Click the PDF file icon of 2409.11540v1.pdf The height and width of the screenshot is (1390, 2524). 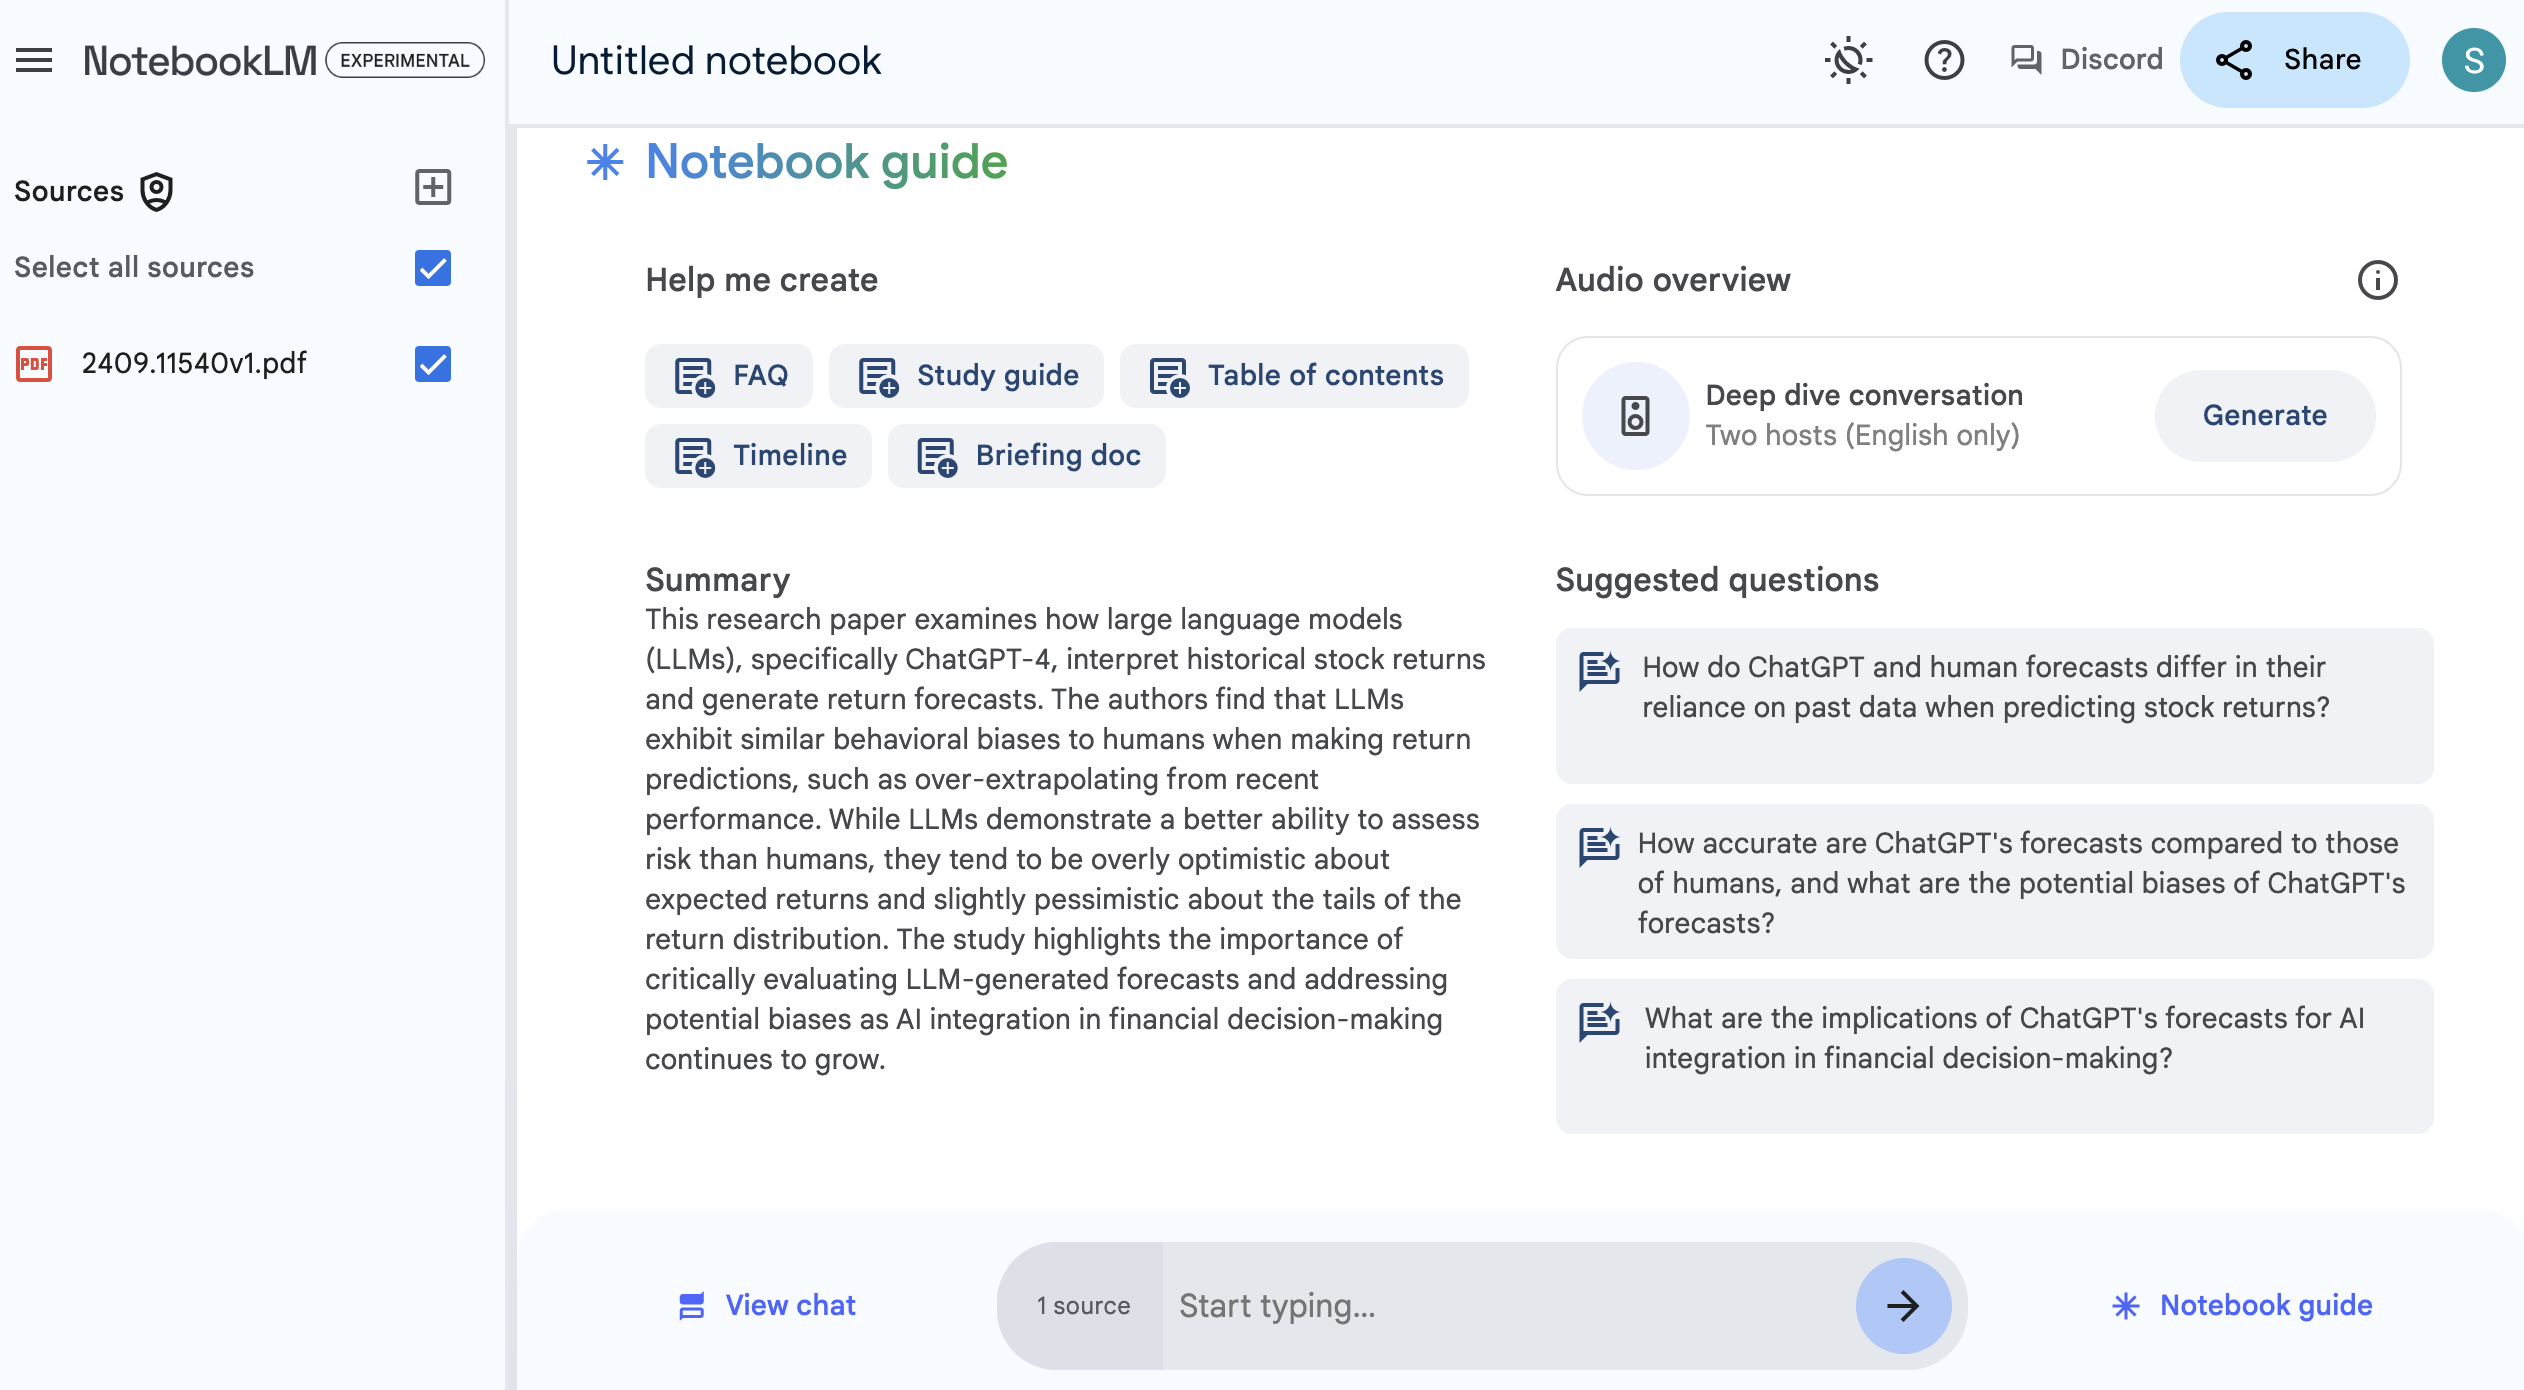tap(34, 364)
